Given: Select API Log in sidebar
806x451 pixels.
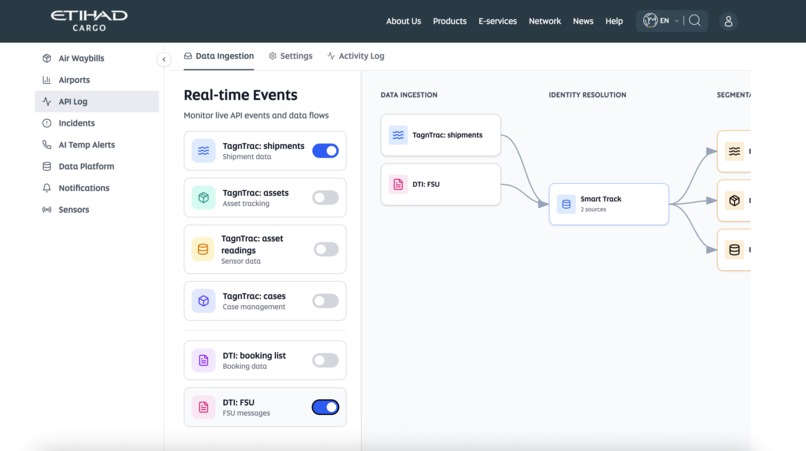Looking at the screenshot, I should tap(97, 101).
